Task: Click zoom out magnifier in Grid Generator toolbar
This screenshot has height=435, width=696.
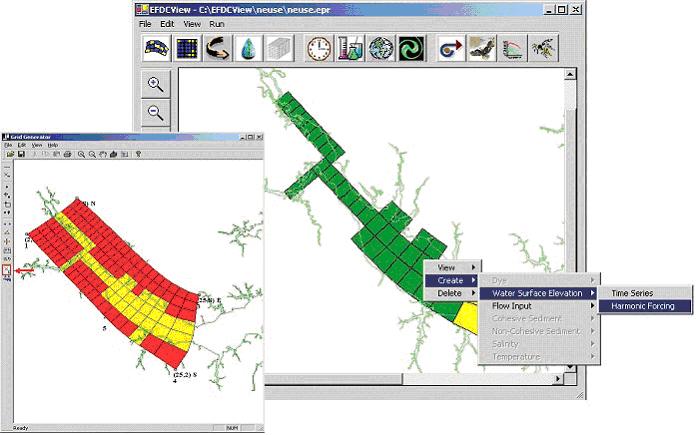Action: click(92, 154)
